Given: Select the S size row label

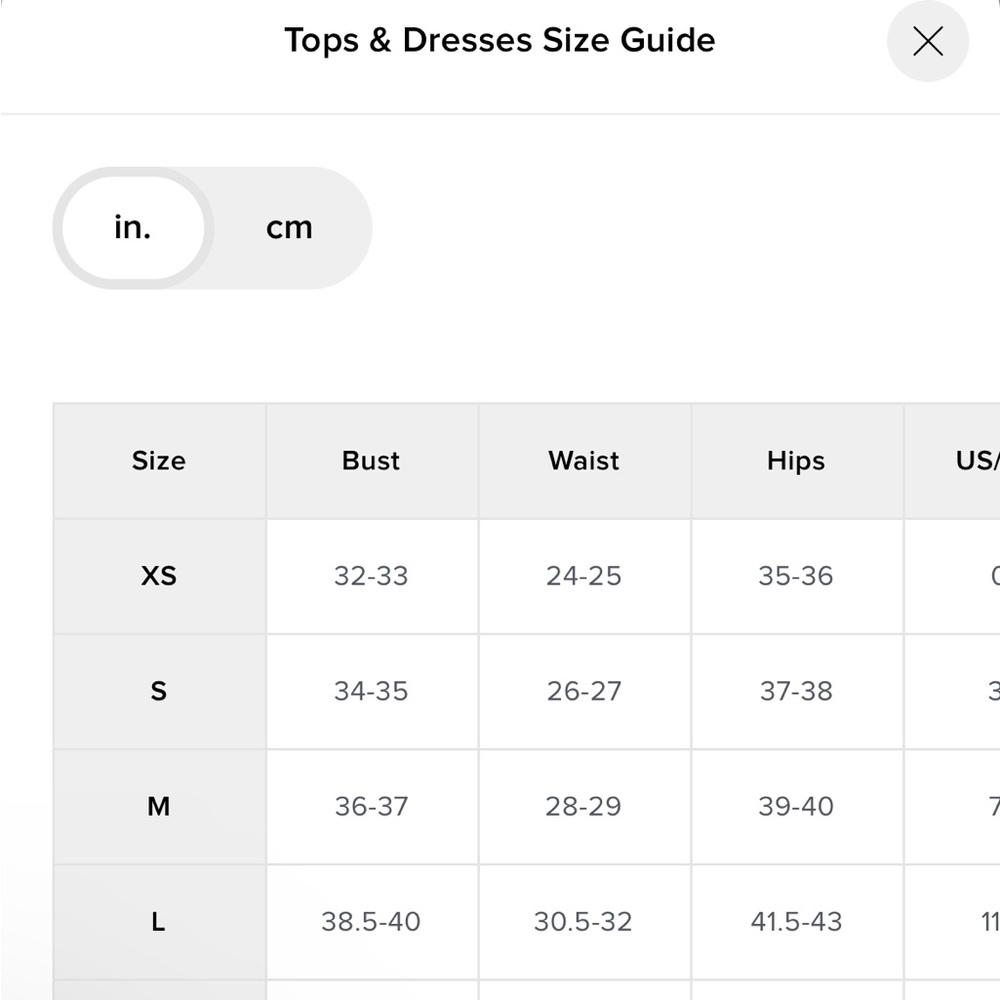Looking at the screenshot, I should [x=159, y=691].
